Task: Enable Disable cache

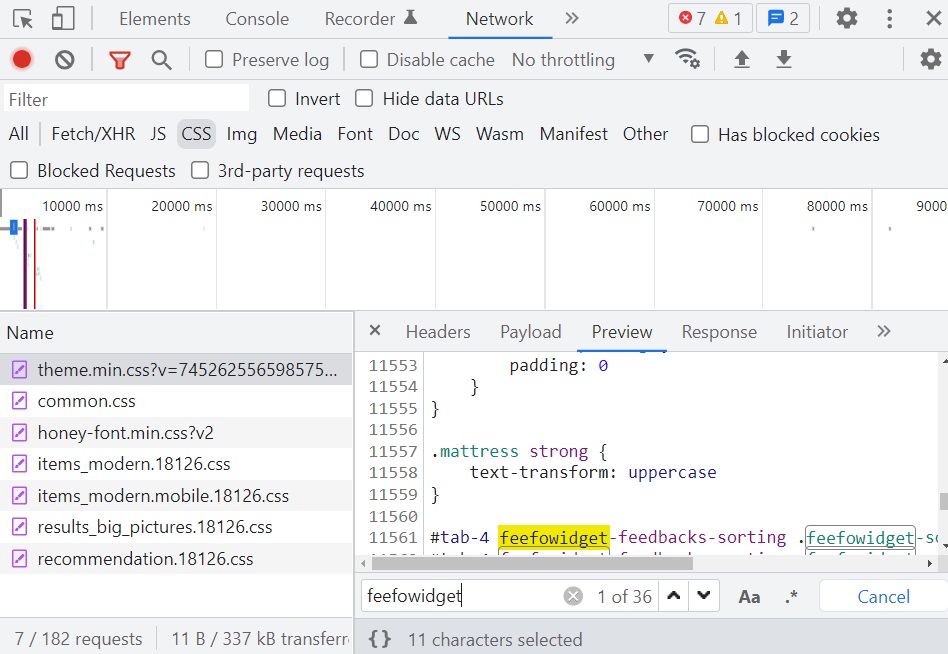Action: pos(368,60)
